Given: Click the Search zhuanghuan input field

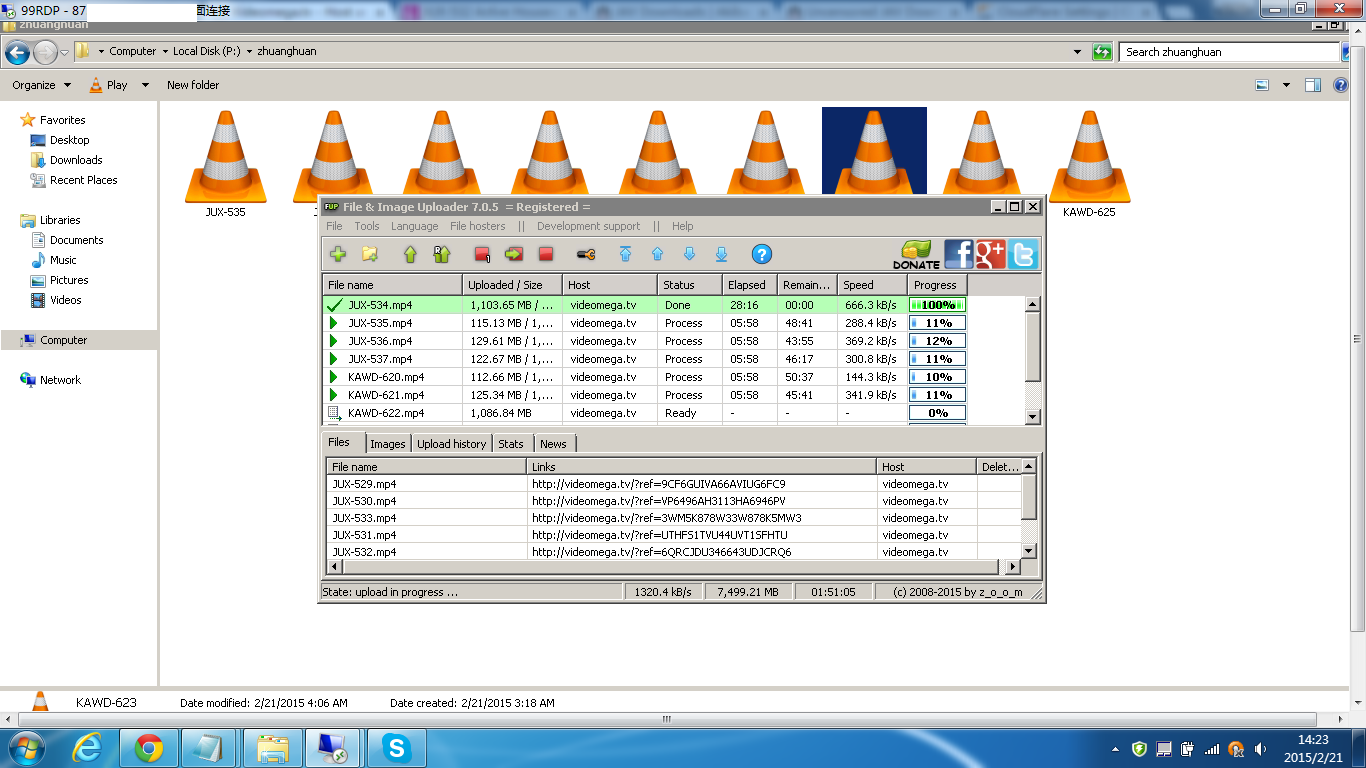Looking at the screenshot, I should (x=1229, y=52).
